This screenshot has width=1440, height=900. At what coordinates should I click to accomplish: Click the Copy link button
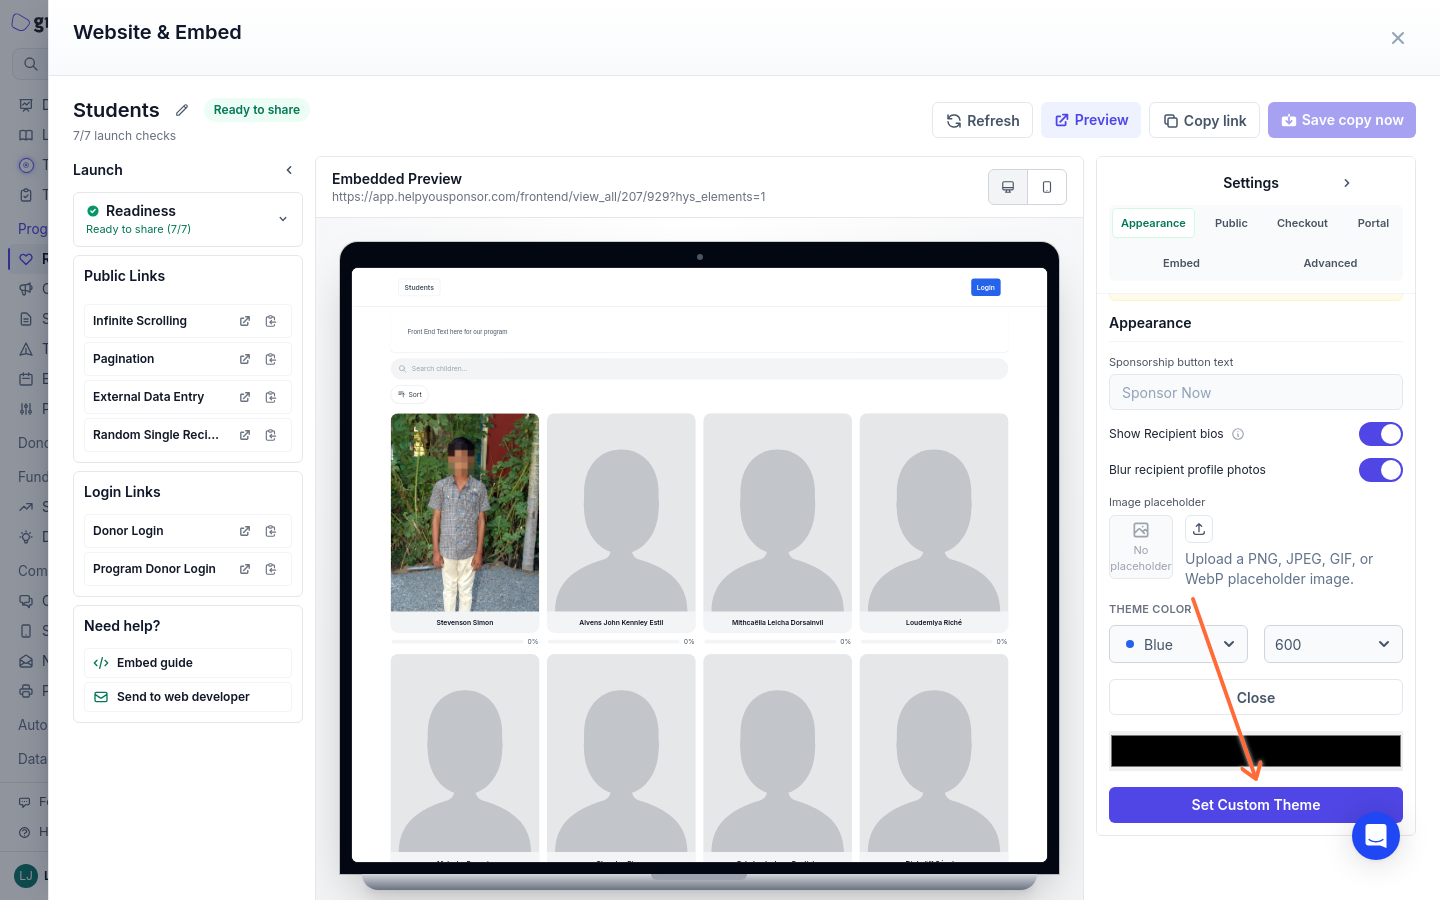pos(1205,120)
